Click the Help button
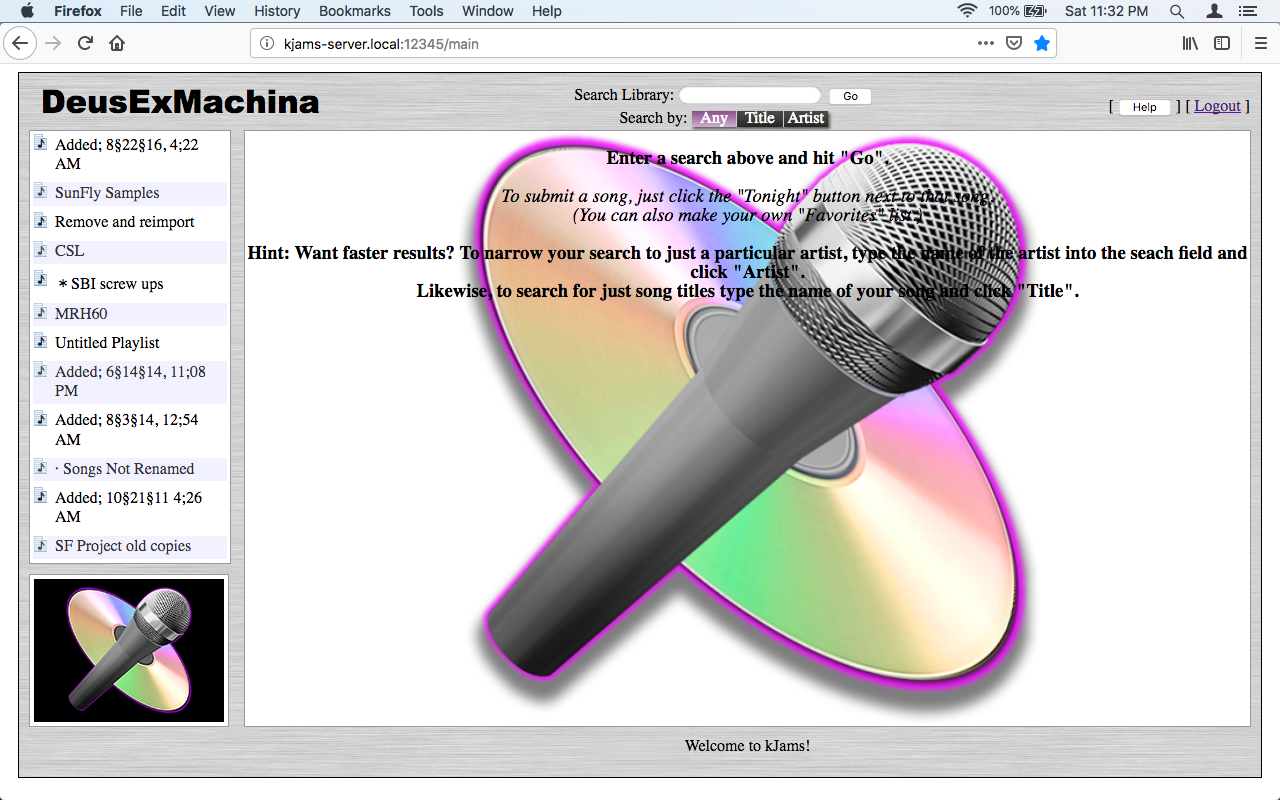1280x800 pixels. pyautogui.click(x=1145, y=107)
